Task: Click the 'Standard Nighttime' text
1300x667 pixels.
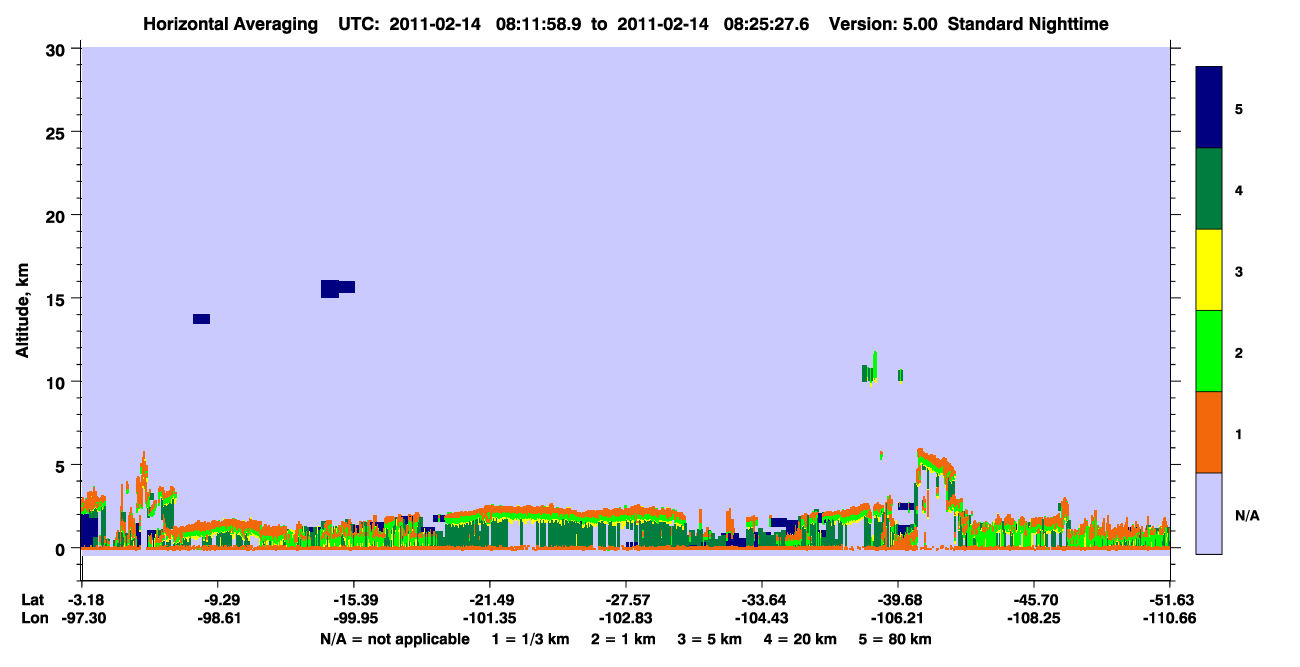Action: click(x=1027, y=23)
